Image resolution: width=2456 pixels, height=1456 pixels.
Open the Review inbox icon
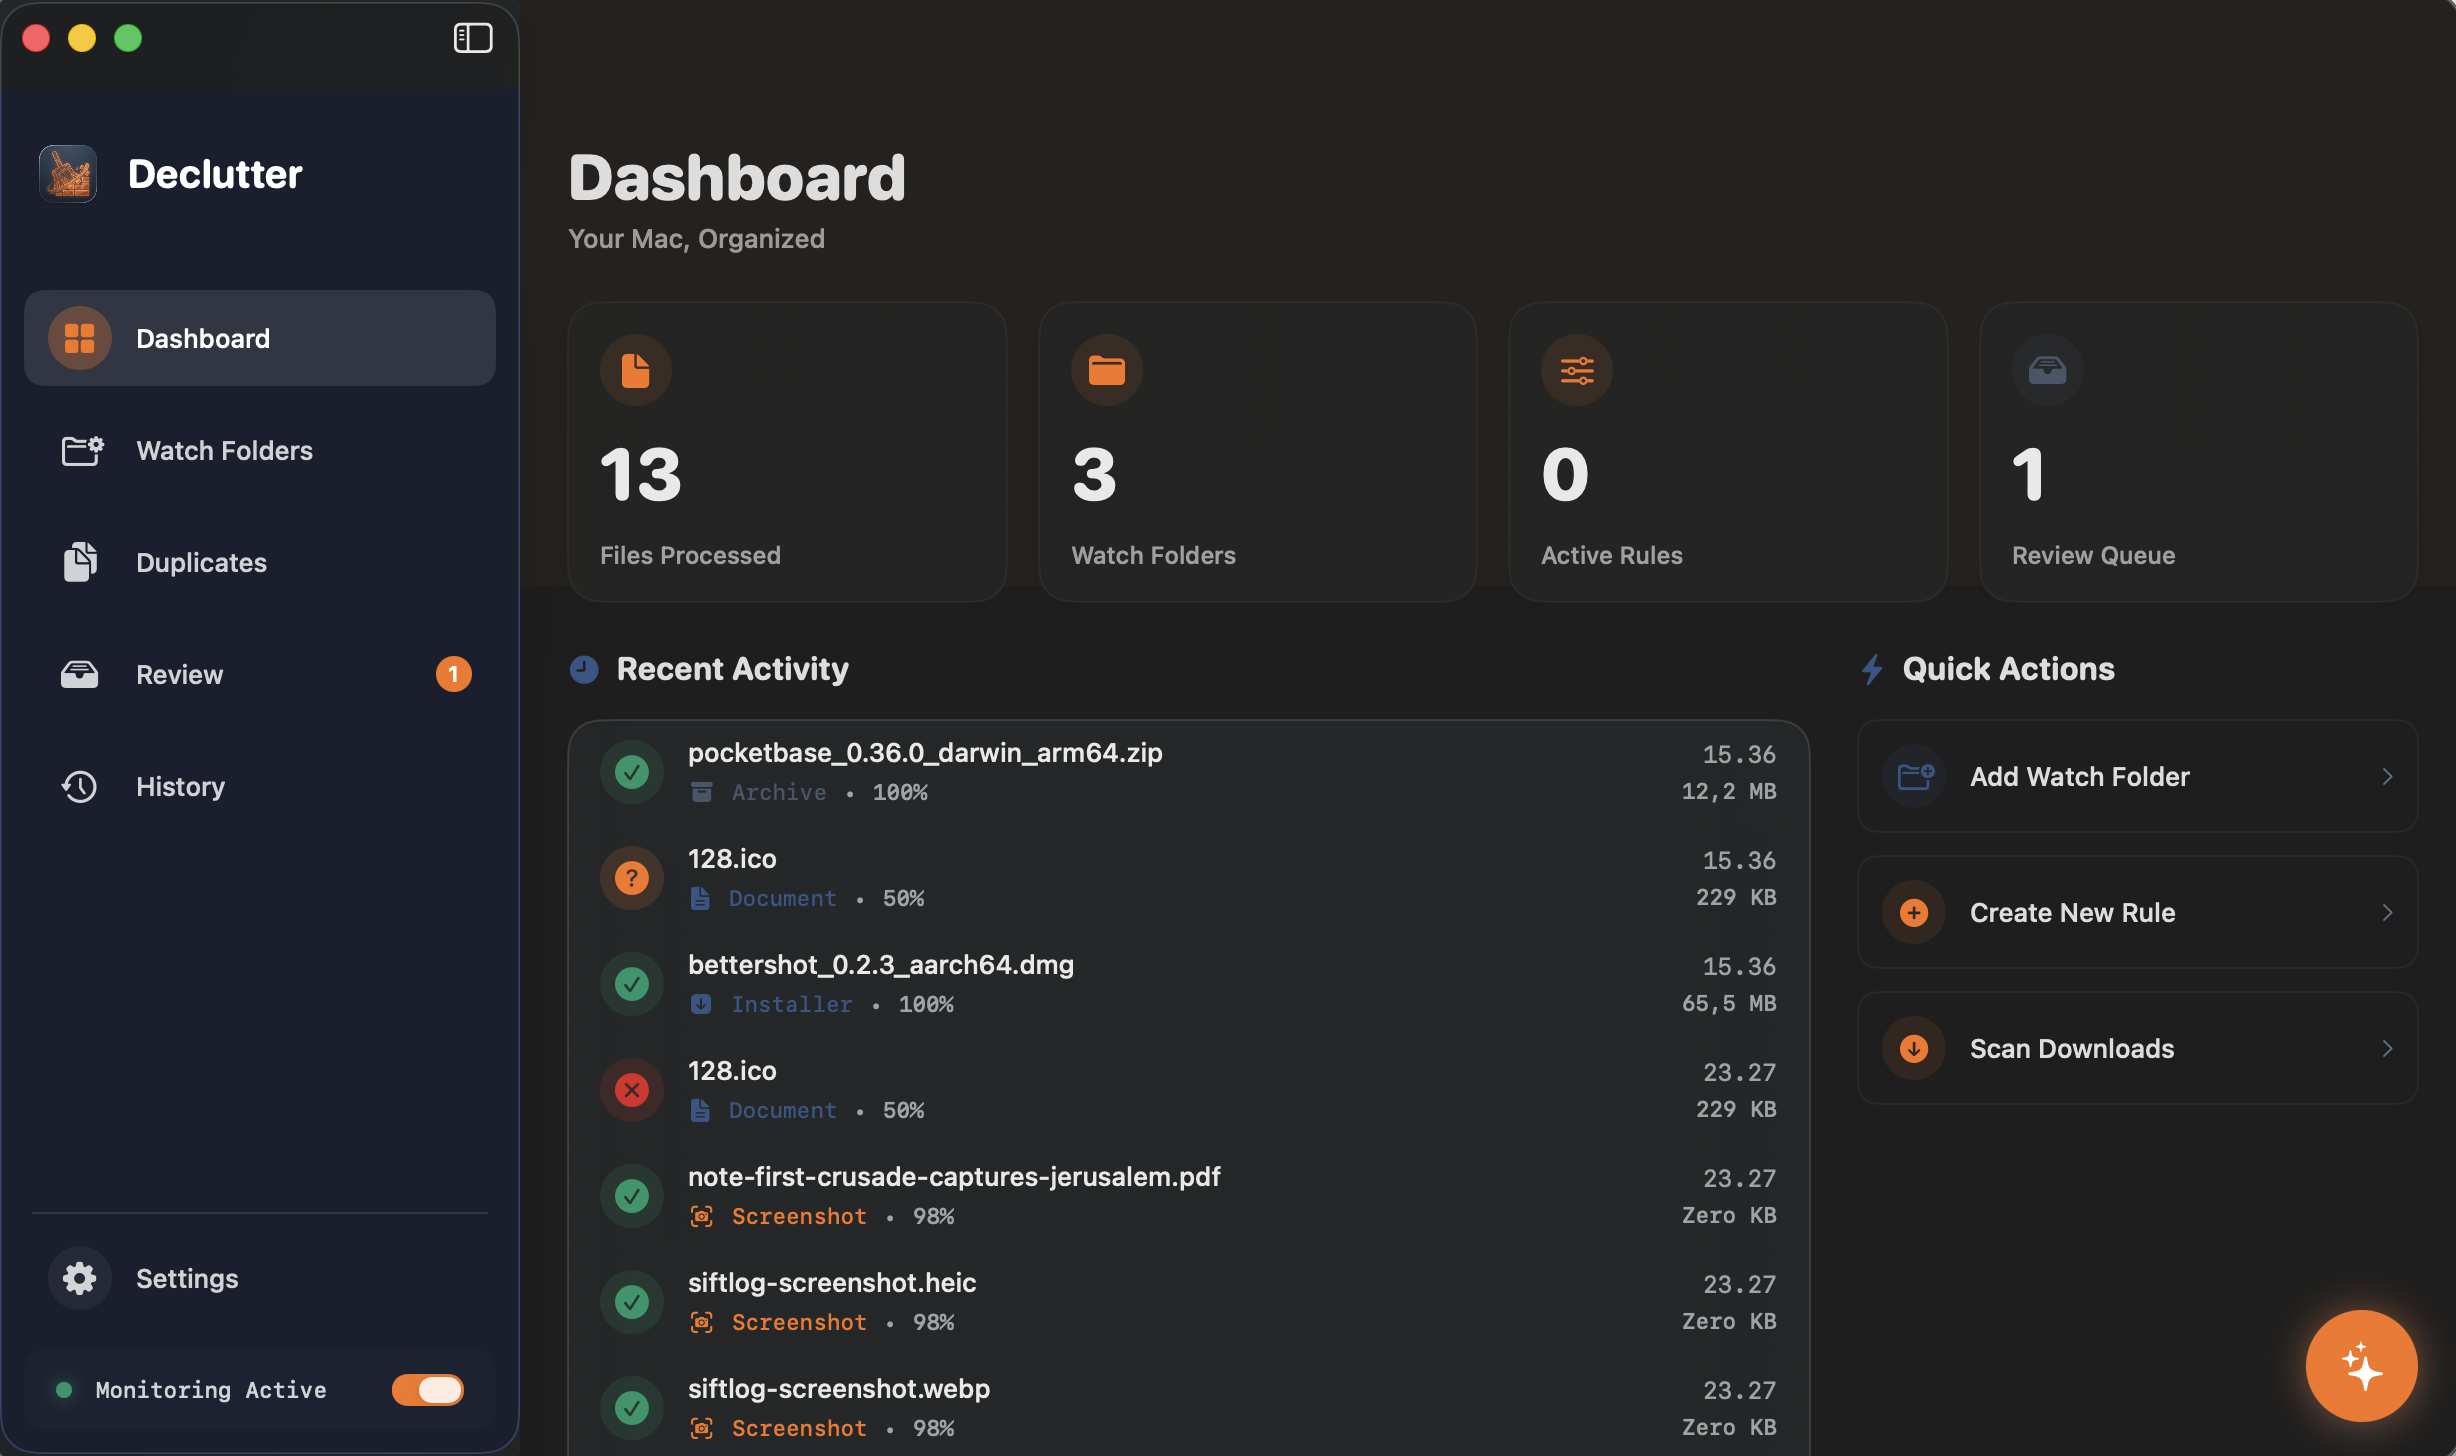[x=80, y=674]
